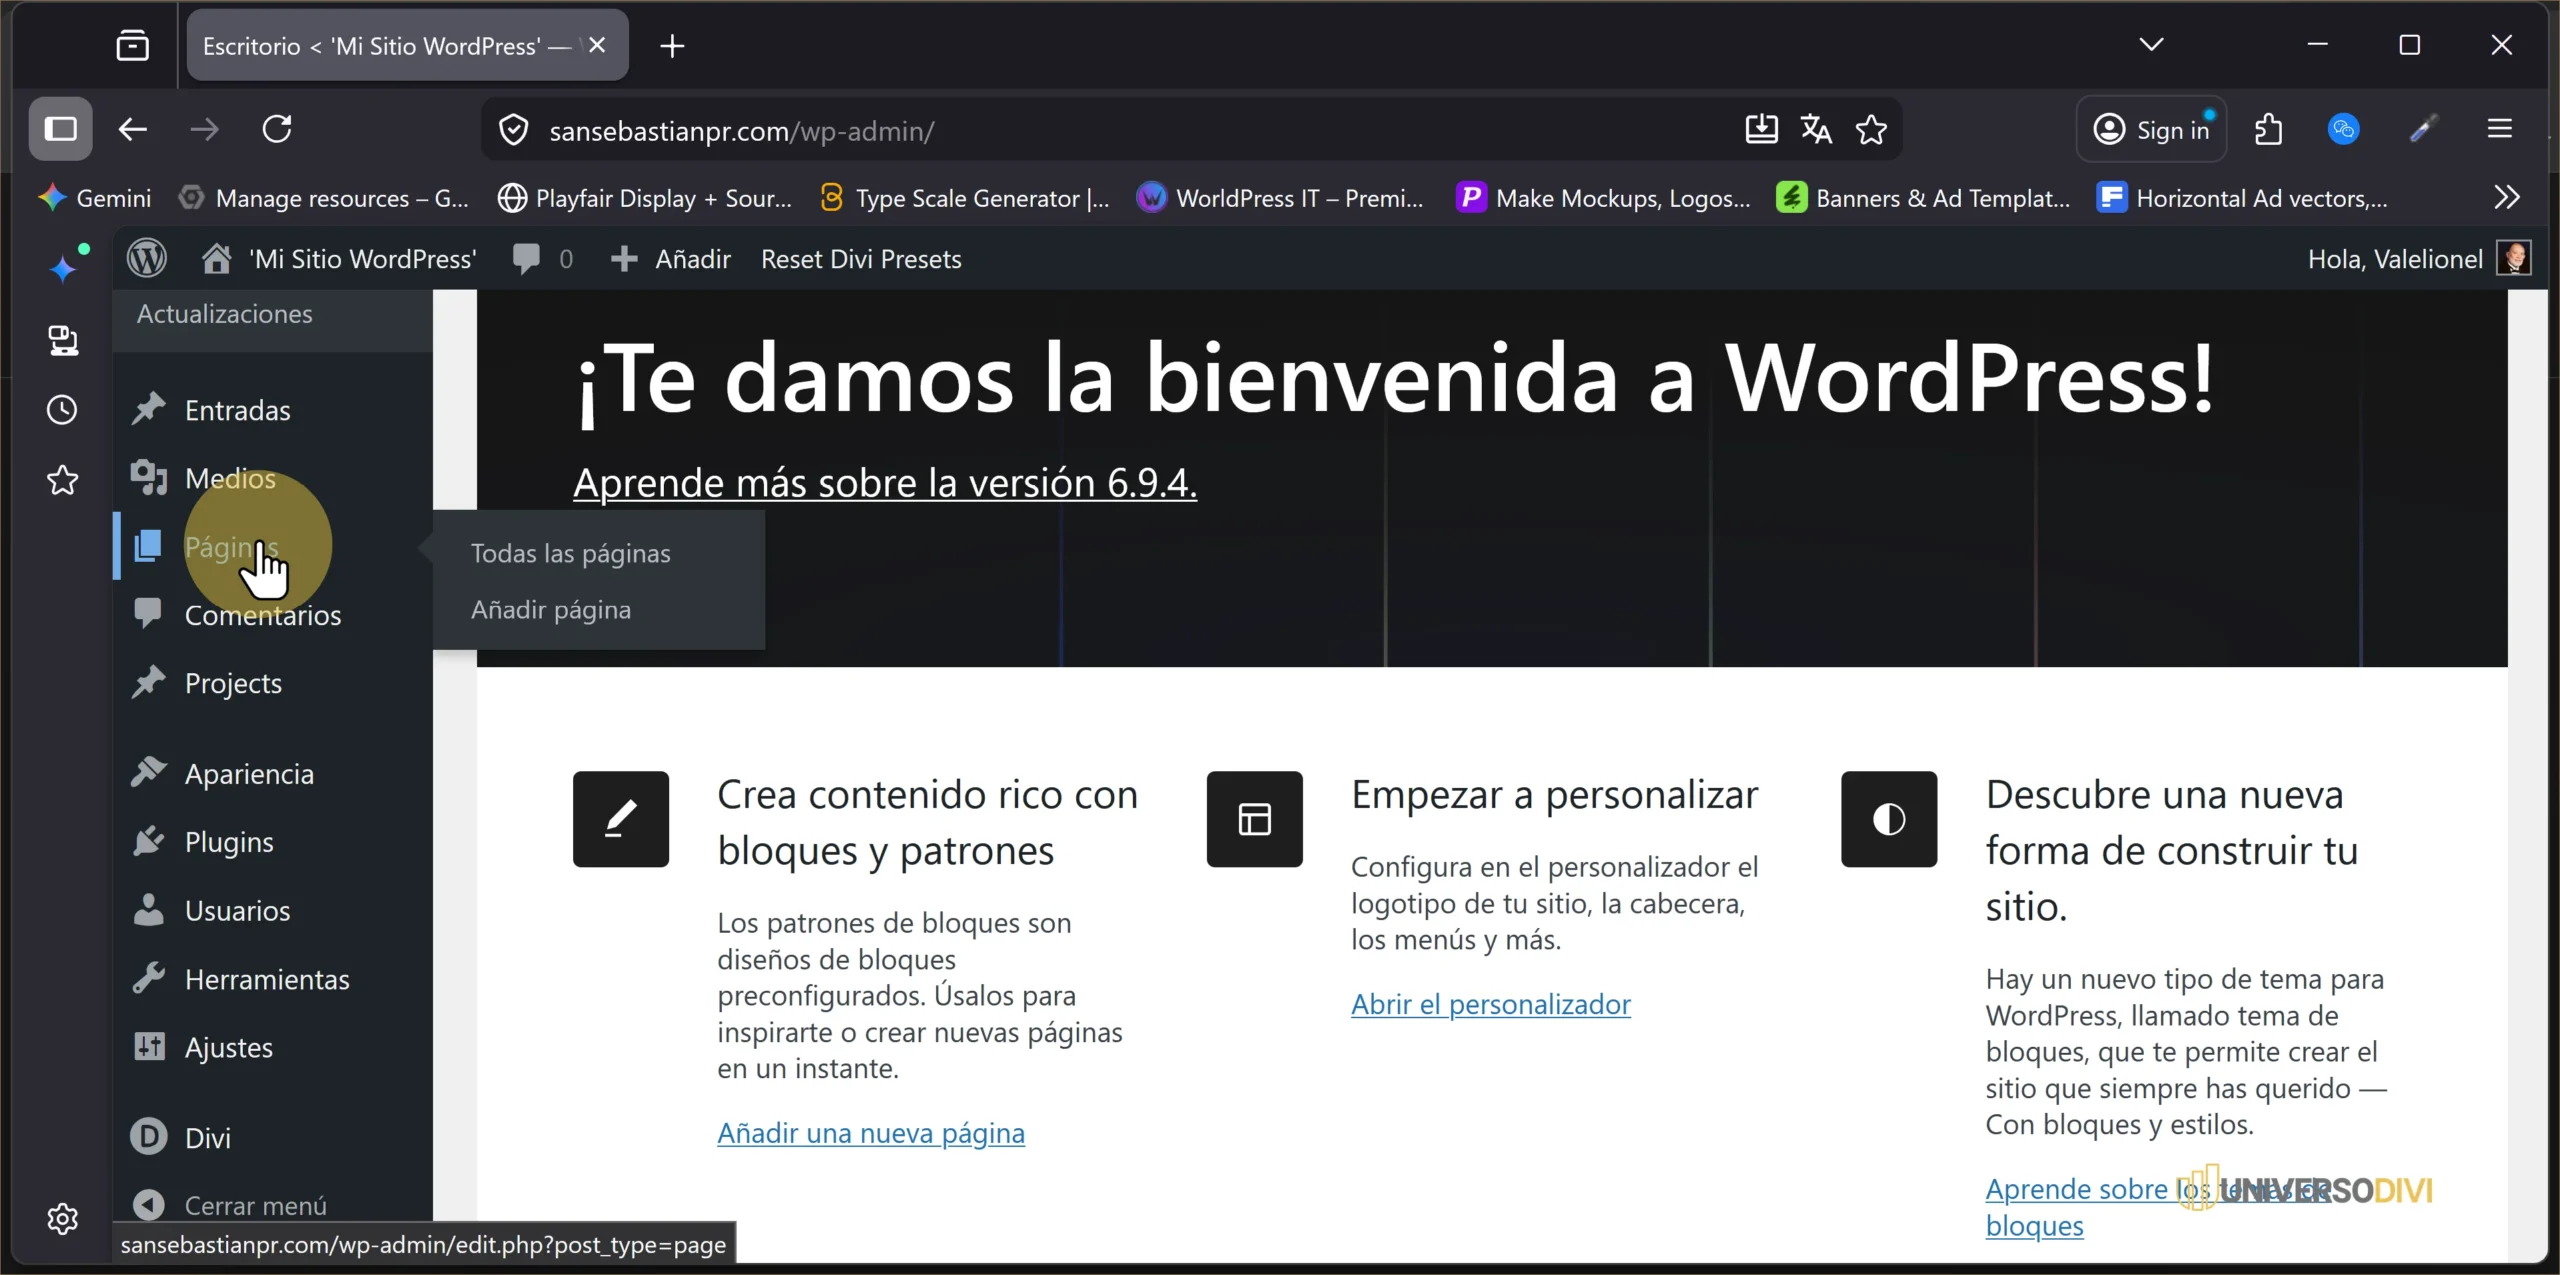This screenshot has height=1275, width=2560.
Task: Close the Escritorio WordPress tab
Action: click(x=598, y=45)
